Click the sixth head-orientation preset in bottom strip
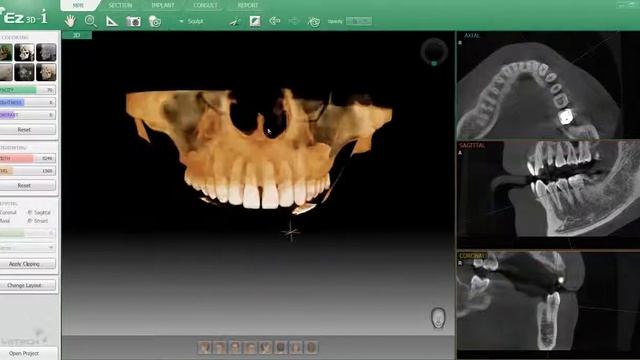This screenshot has width=640, height=360. (x=281, y=347)
